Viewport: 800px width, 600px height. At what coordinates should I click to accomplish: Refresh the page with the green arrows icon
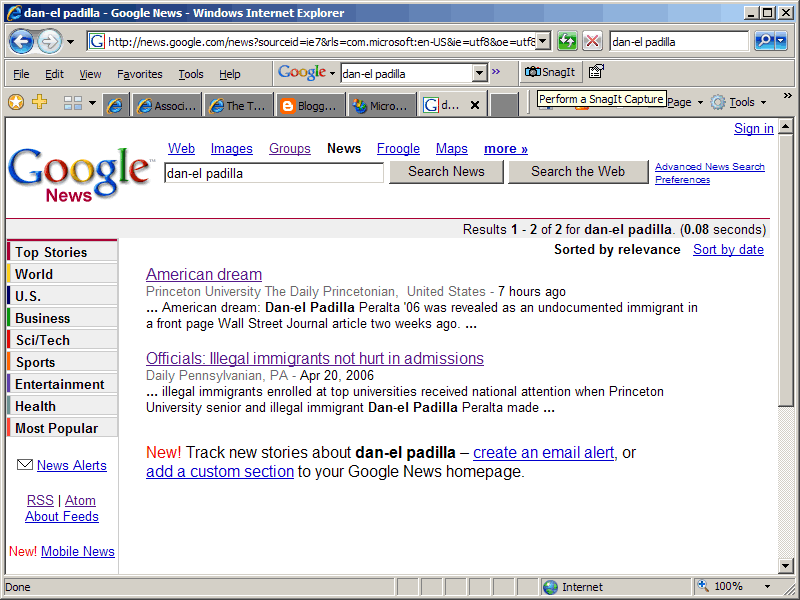[567, 41]
